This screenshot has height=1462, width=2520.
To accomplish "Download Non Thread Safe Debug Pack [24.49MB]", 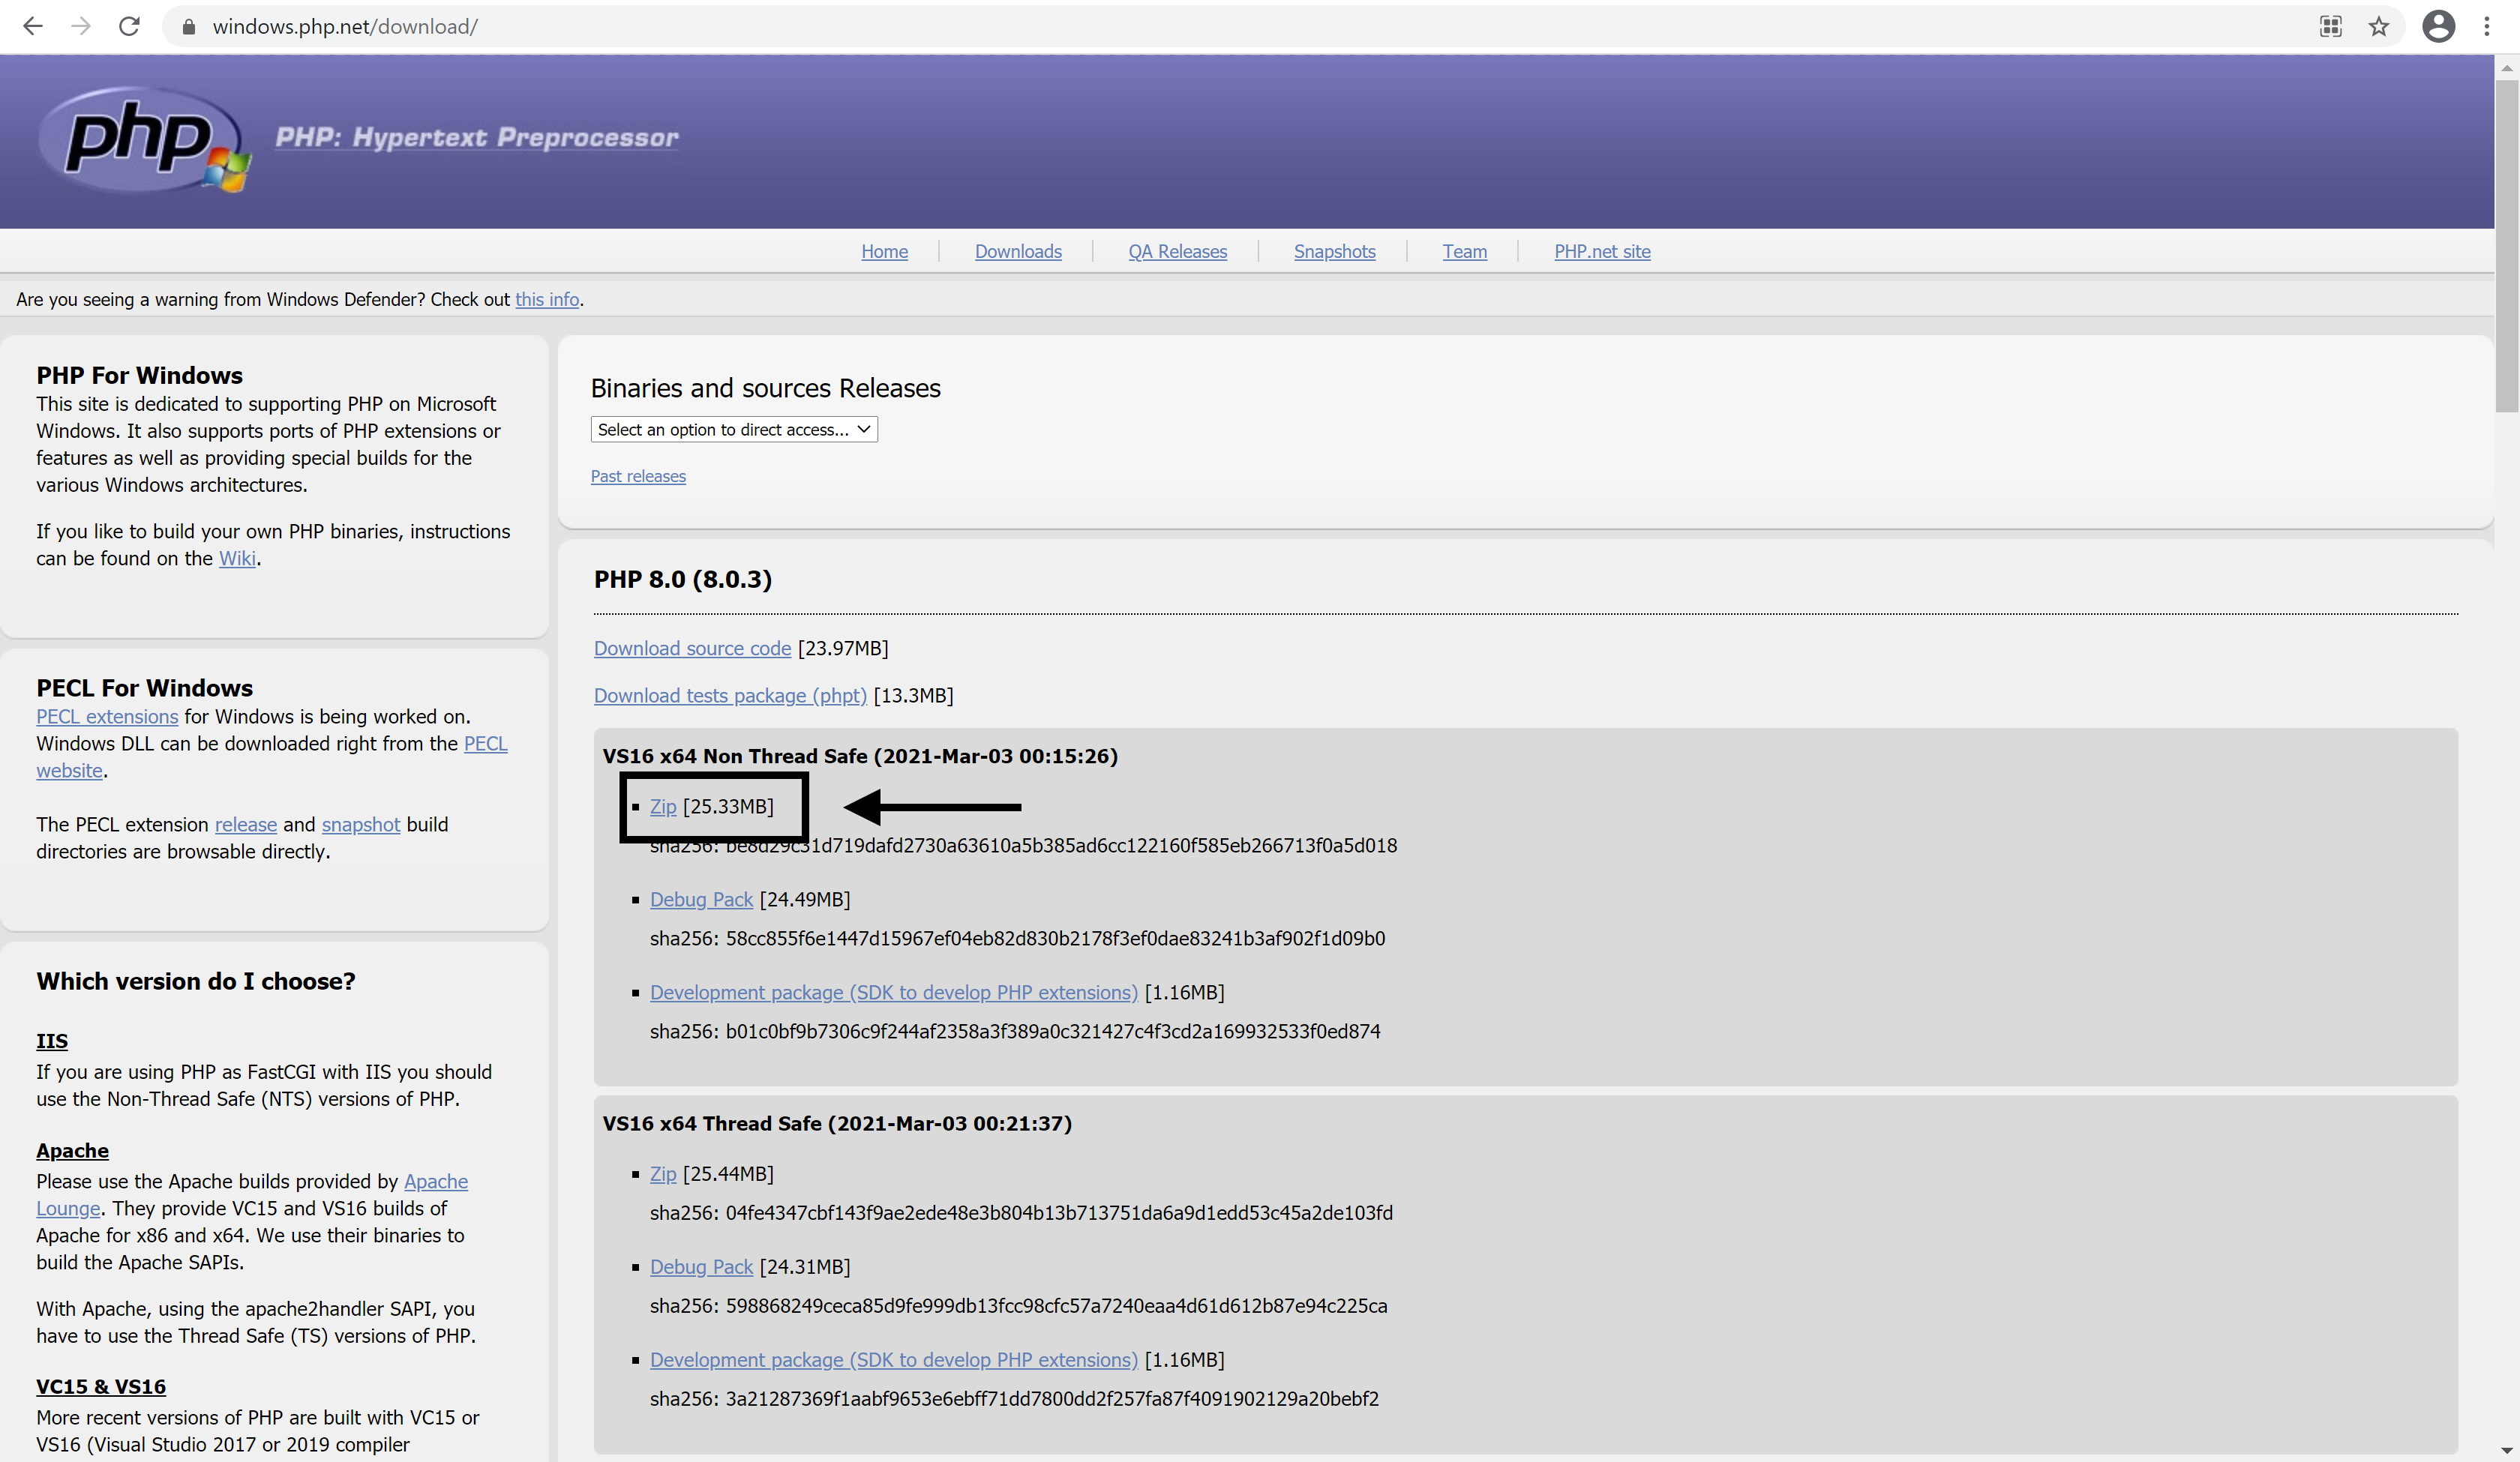I will (x=701, y=900).
